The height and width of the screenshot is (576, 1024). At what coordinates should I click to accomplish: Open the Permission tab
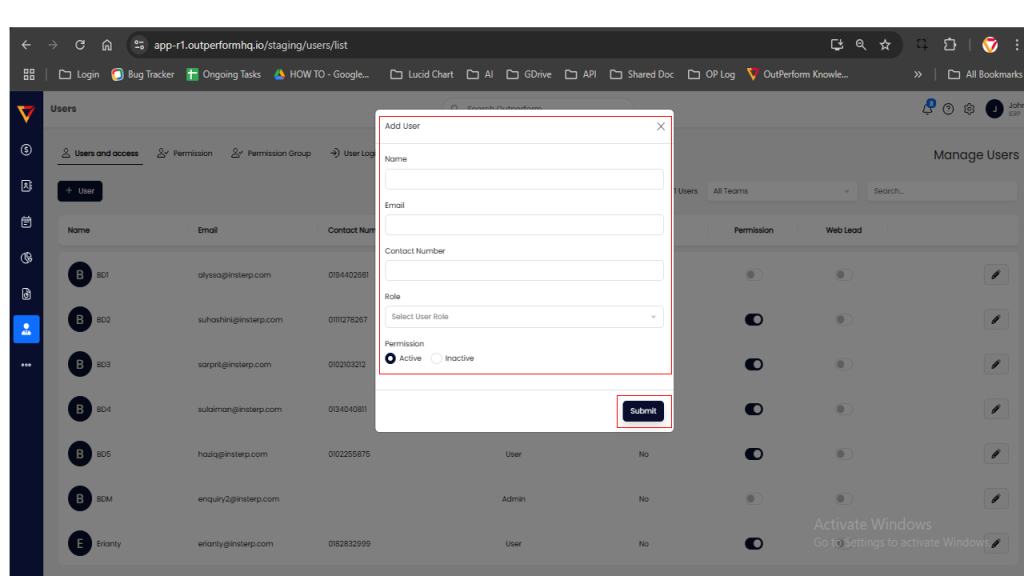tap(185, 154)
